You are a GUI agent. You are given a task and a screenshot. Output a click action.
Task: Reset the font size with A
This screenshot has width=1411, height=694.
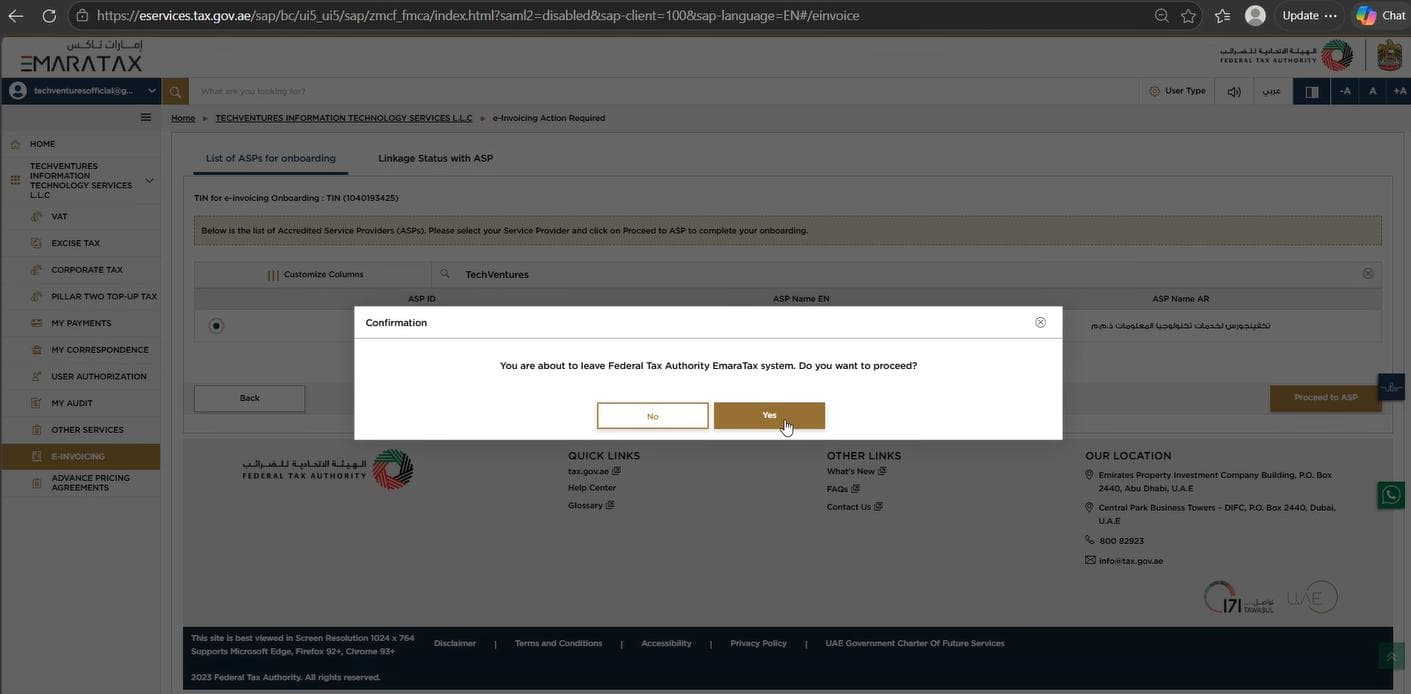point(1372,91)
